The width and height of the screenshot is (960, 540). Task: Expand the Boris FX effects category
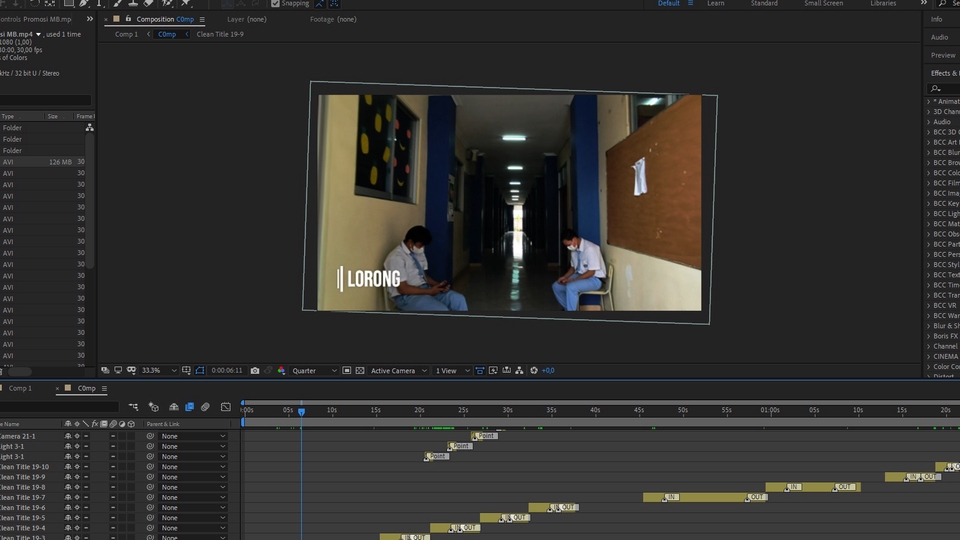click(929, 336)
